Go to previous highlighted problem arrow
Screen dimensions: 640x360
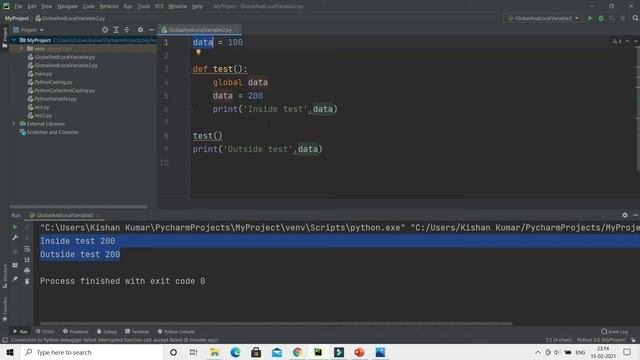[627, 41]
